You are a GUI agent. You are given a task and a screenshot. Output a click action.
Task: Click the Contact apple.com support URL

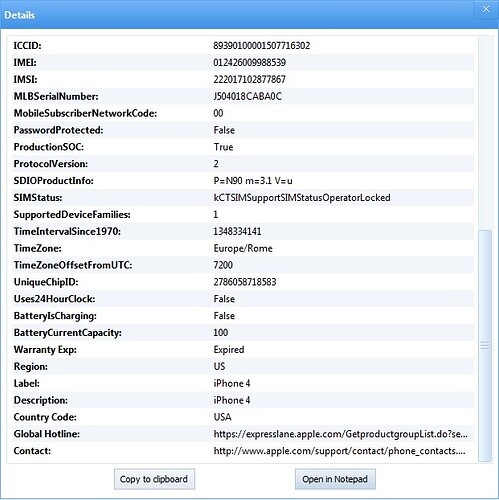pyautogui.click(x=339, y=451)
